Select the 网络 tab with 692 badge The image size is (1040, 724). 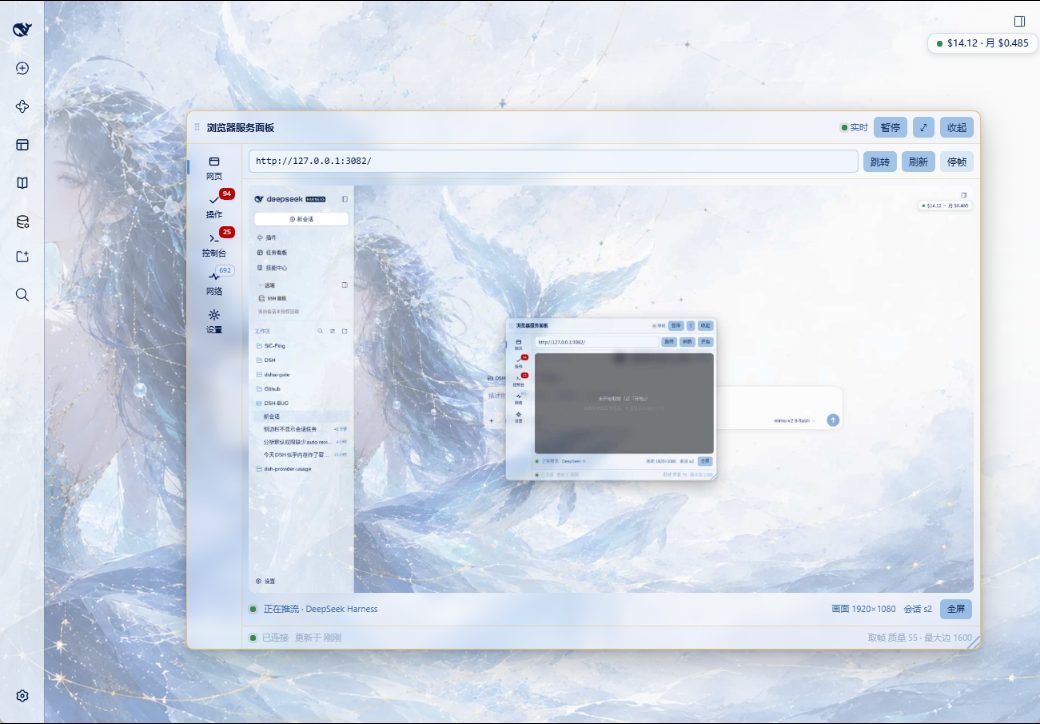[x=214, y=283]
